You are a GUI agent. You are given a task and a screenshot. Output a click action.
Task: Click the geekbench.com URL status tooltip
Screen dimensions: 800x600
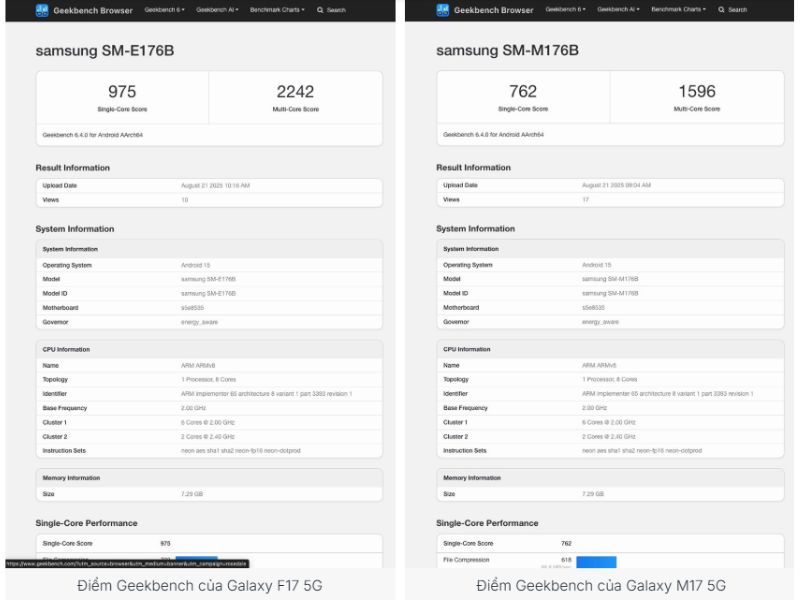(128, 564)
